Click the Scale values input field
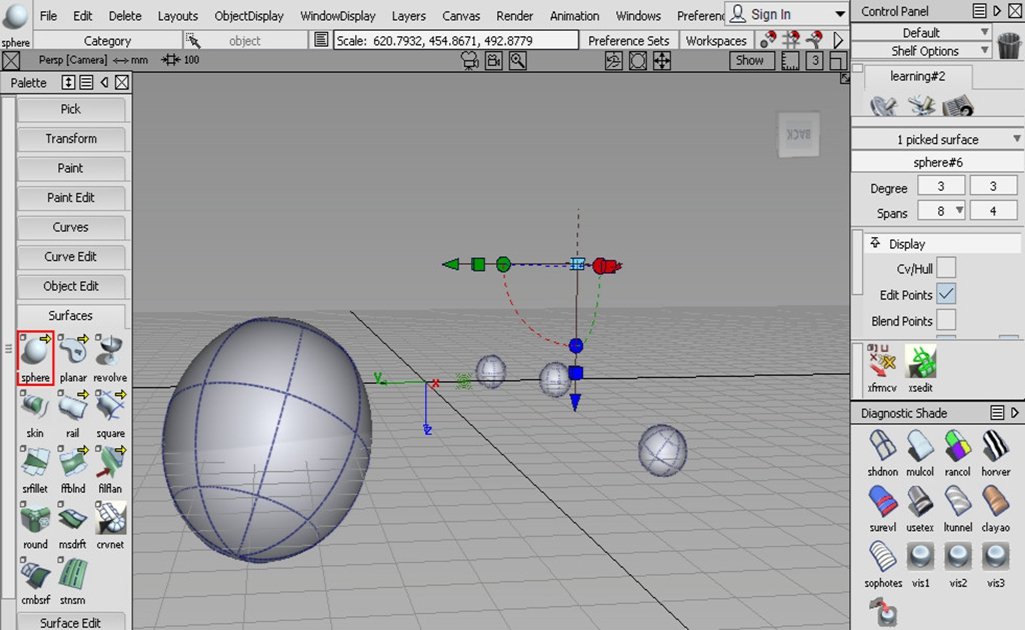1025x630 pixels. click(x=456, y=41)
